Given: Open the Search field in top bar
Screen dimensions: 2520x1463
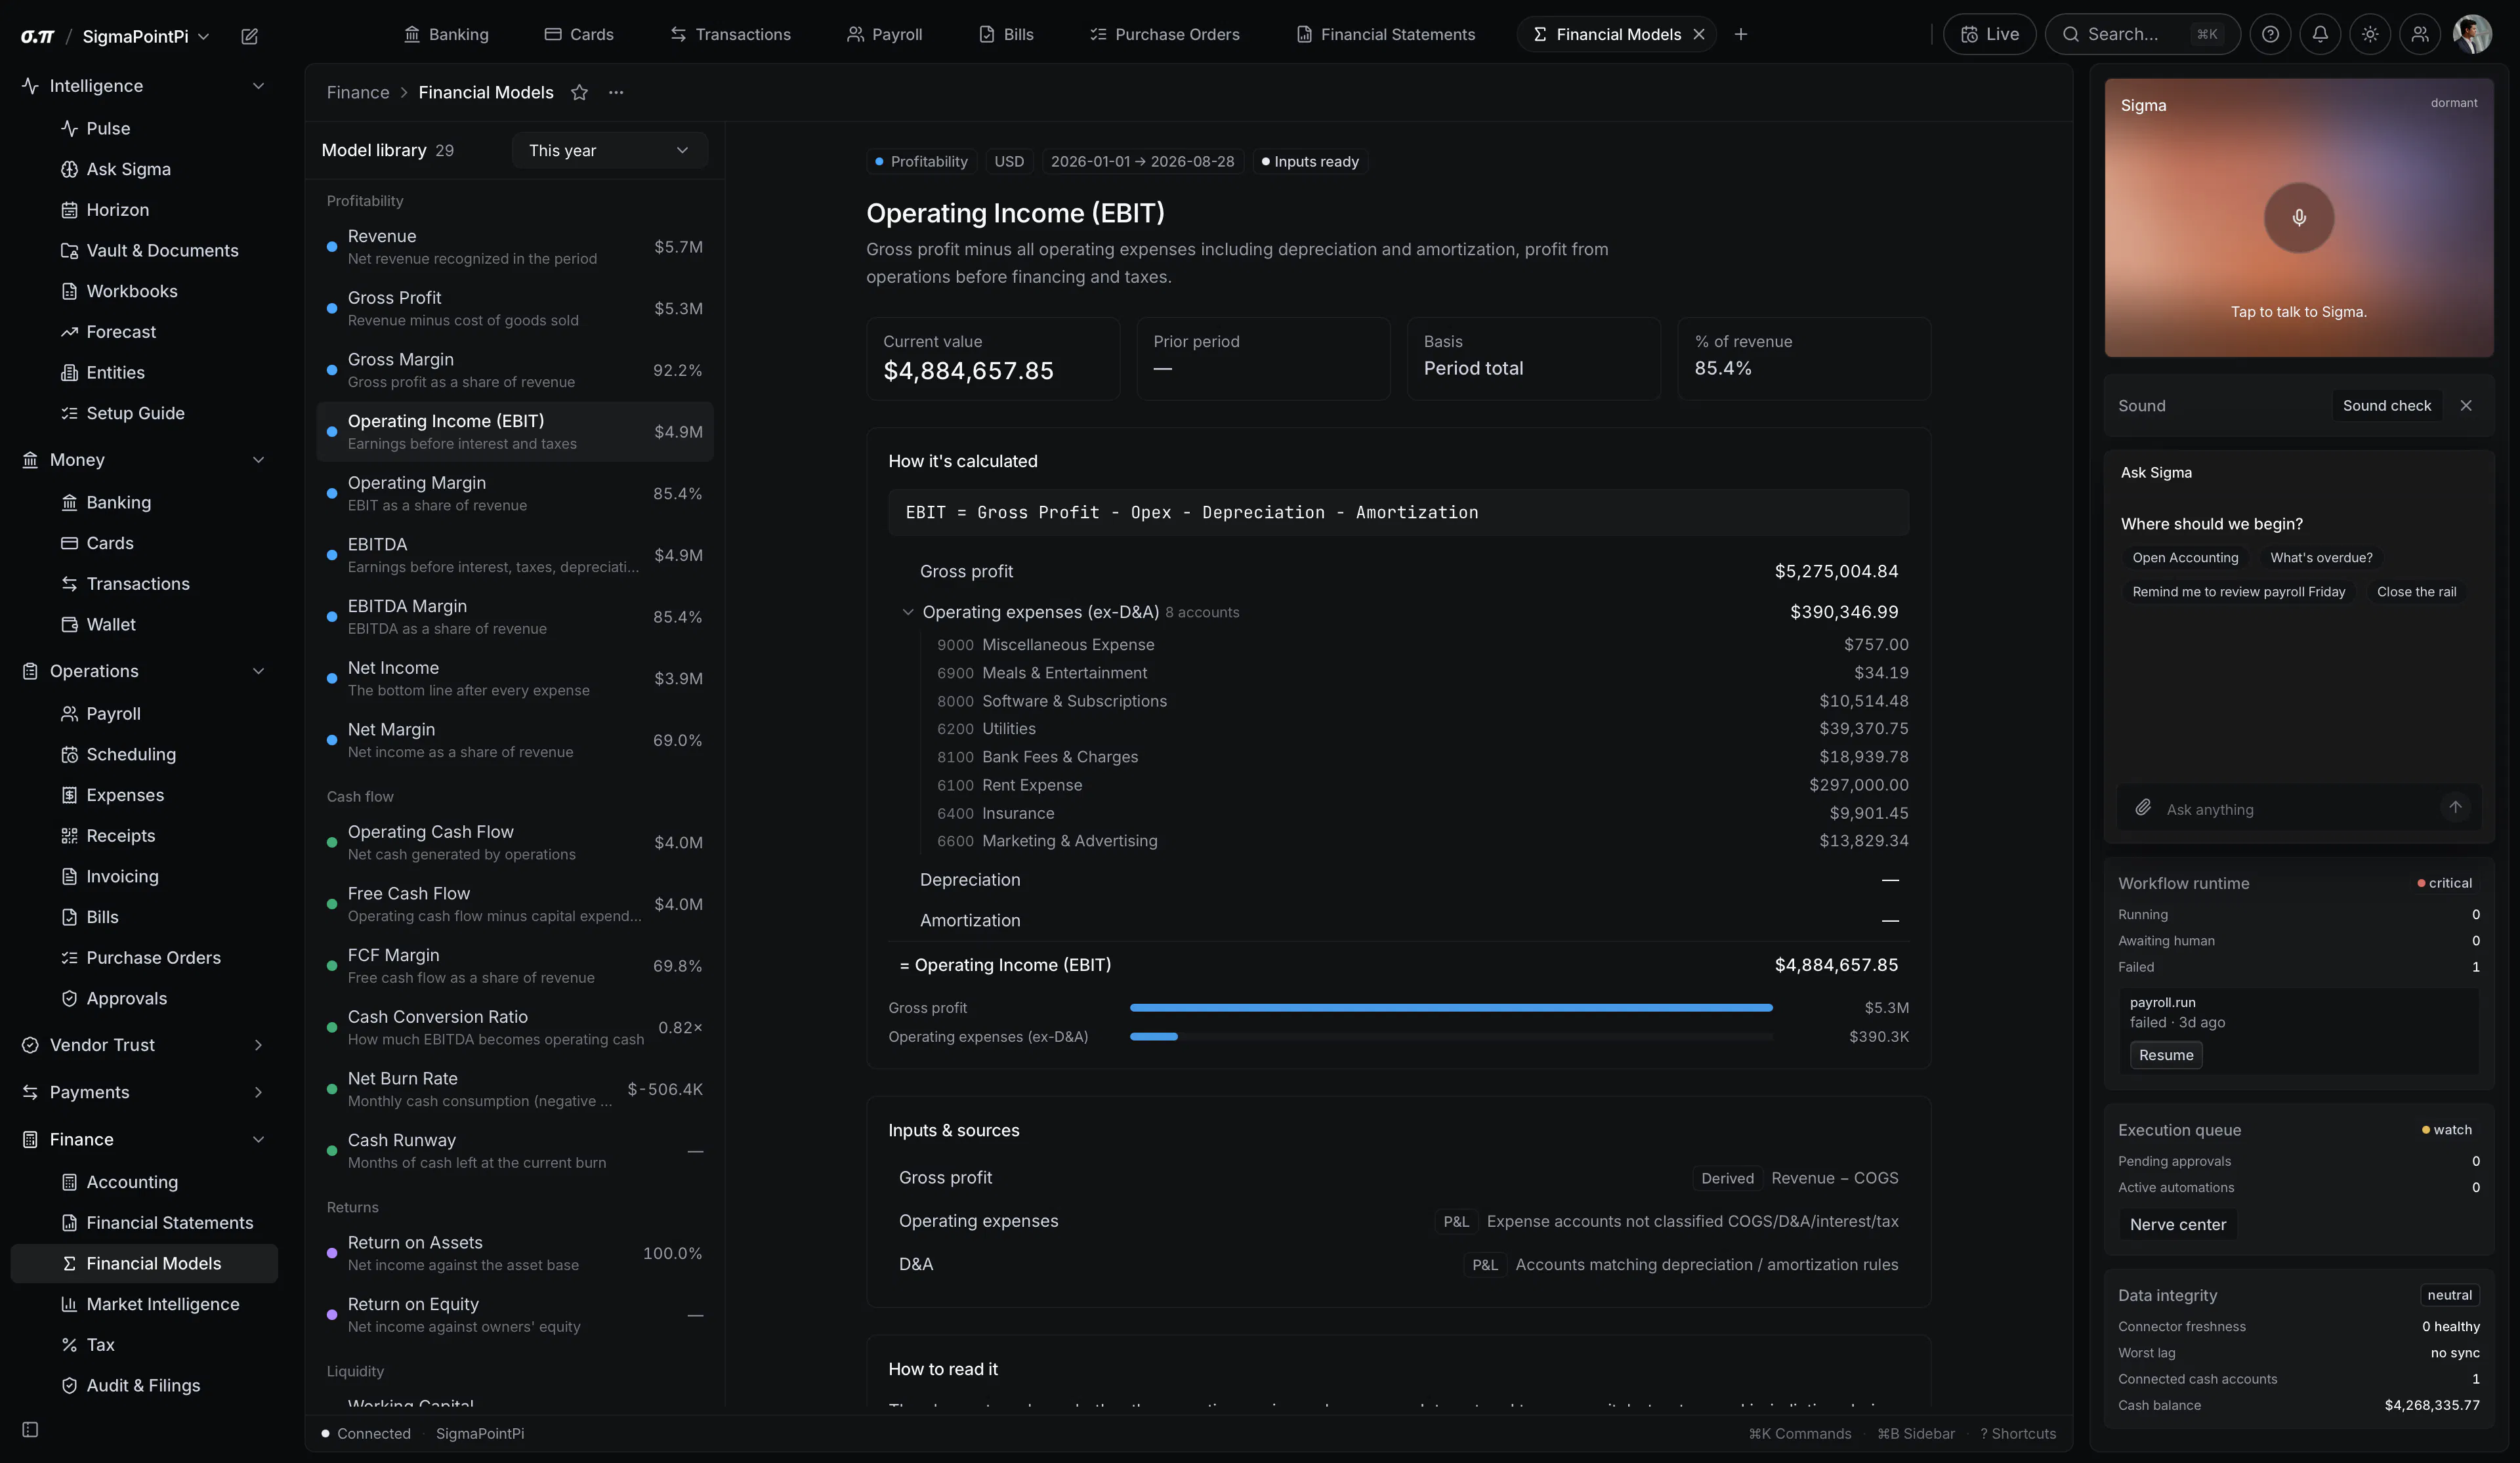Looking at the screenshot, I should click(x=2142, y=34).
